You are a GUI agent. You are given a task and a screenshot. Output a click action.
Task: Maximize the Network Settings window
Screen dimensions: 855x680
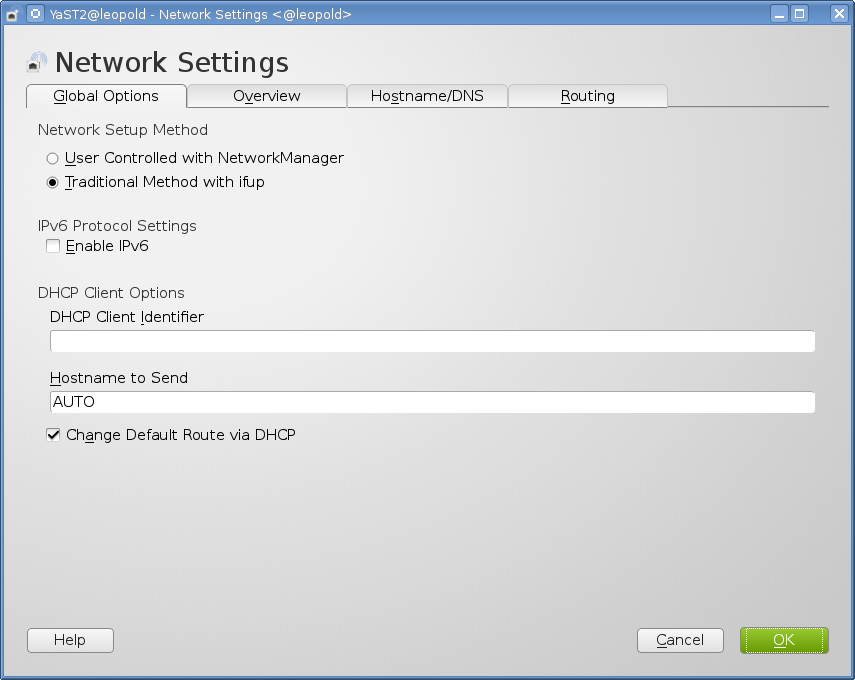[x=799, y=14]
